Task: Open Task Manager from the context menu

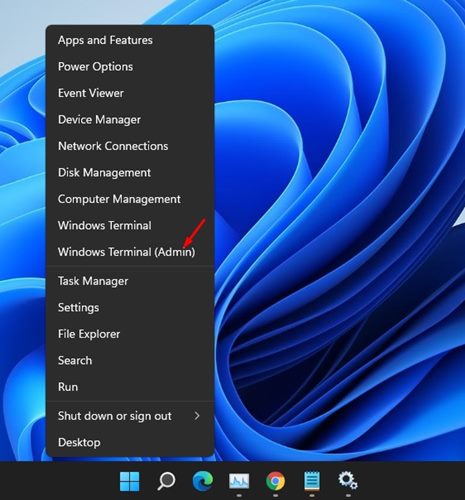Action: pos(130,281)
